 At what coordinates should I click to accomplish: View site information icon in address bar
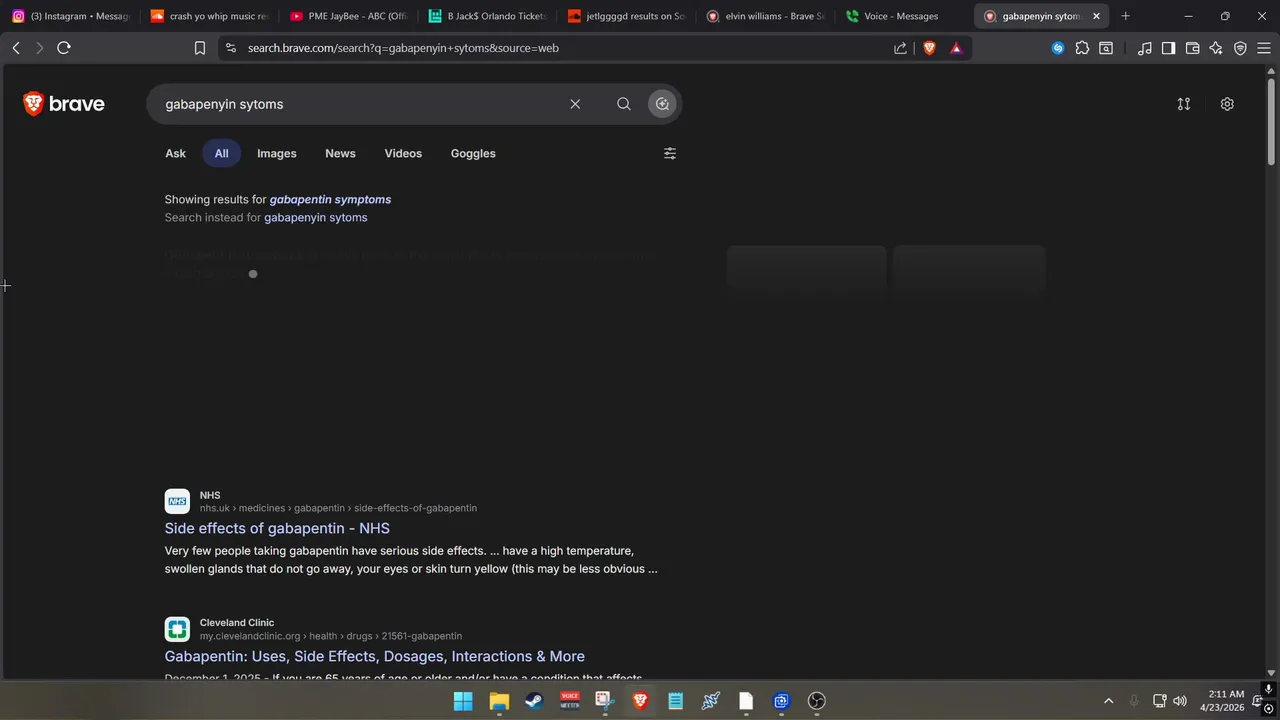(231, 48)
